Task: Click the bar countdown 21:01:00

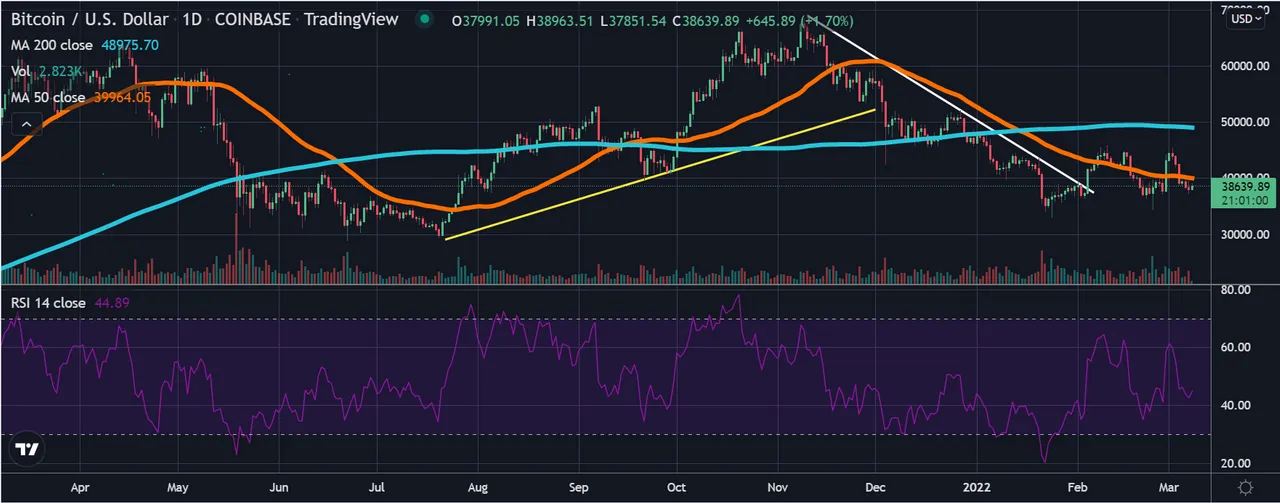Action: coord(1243,200)
